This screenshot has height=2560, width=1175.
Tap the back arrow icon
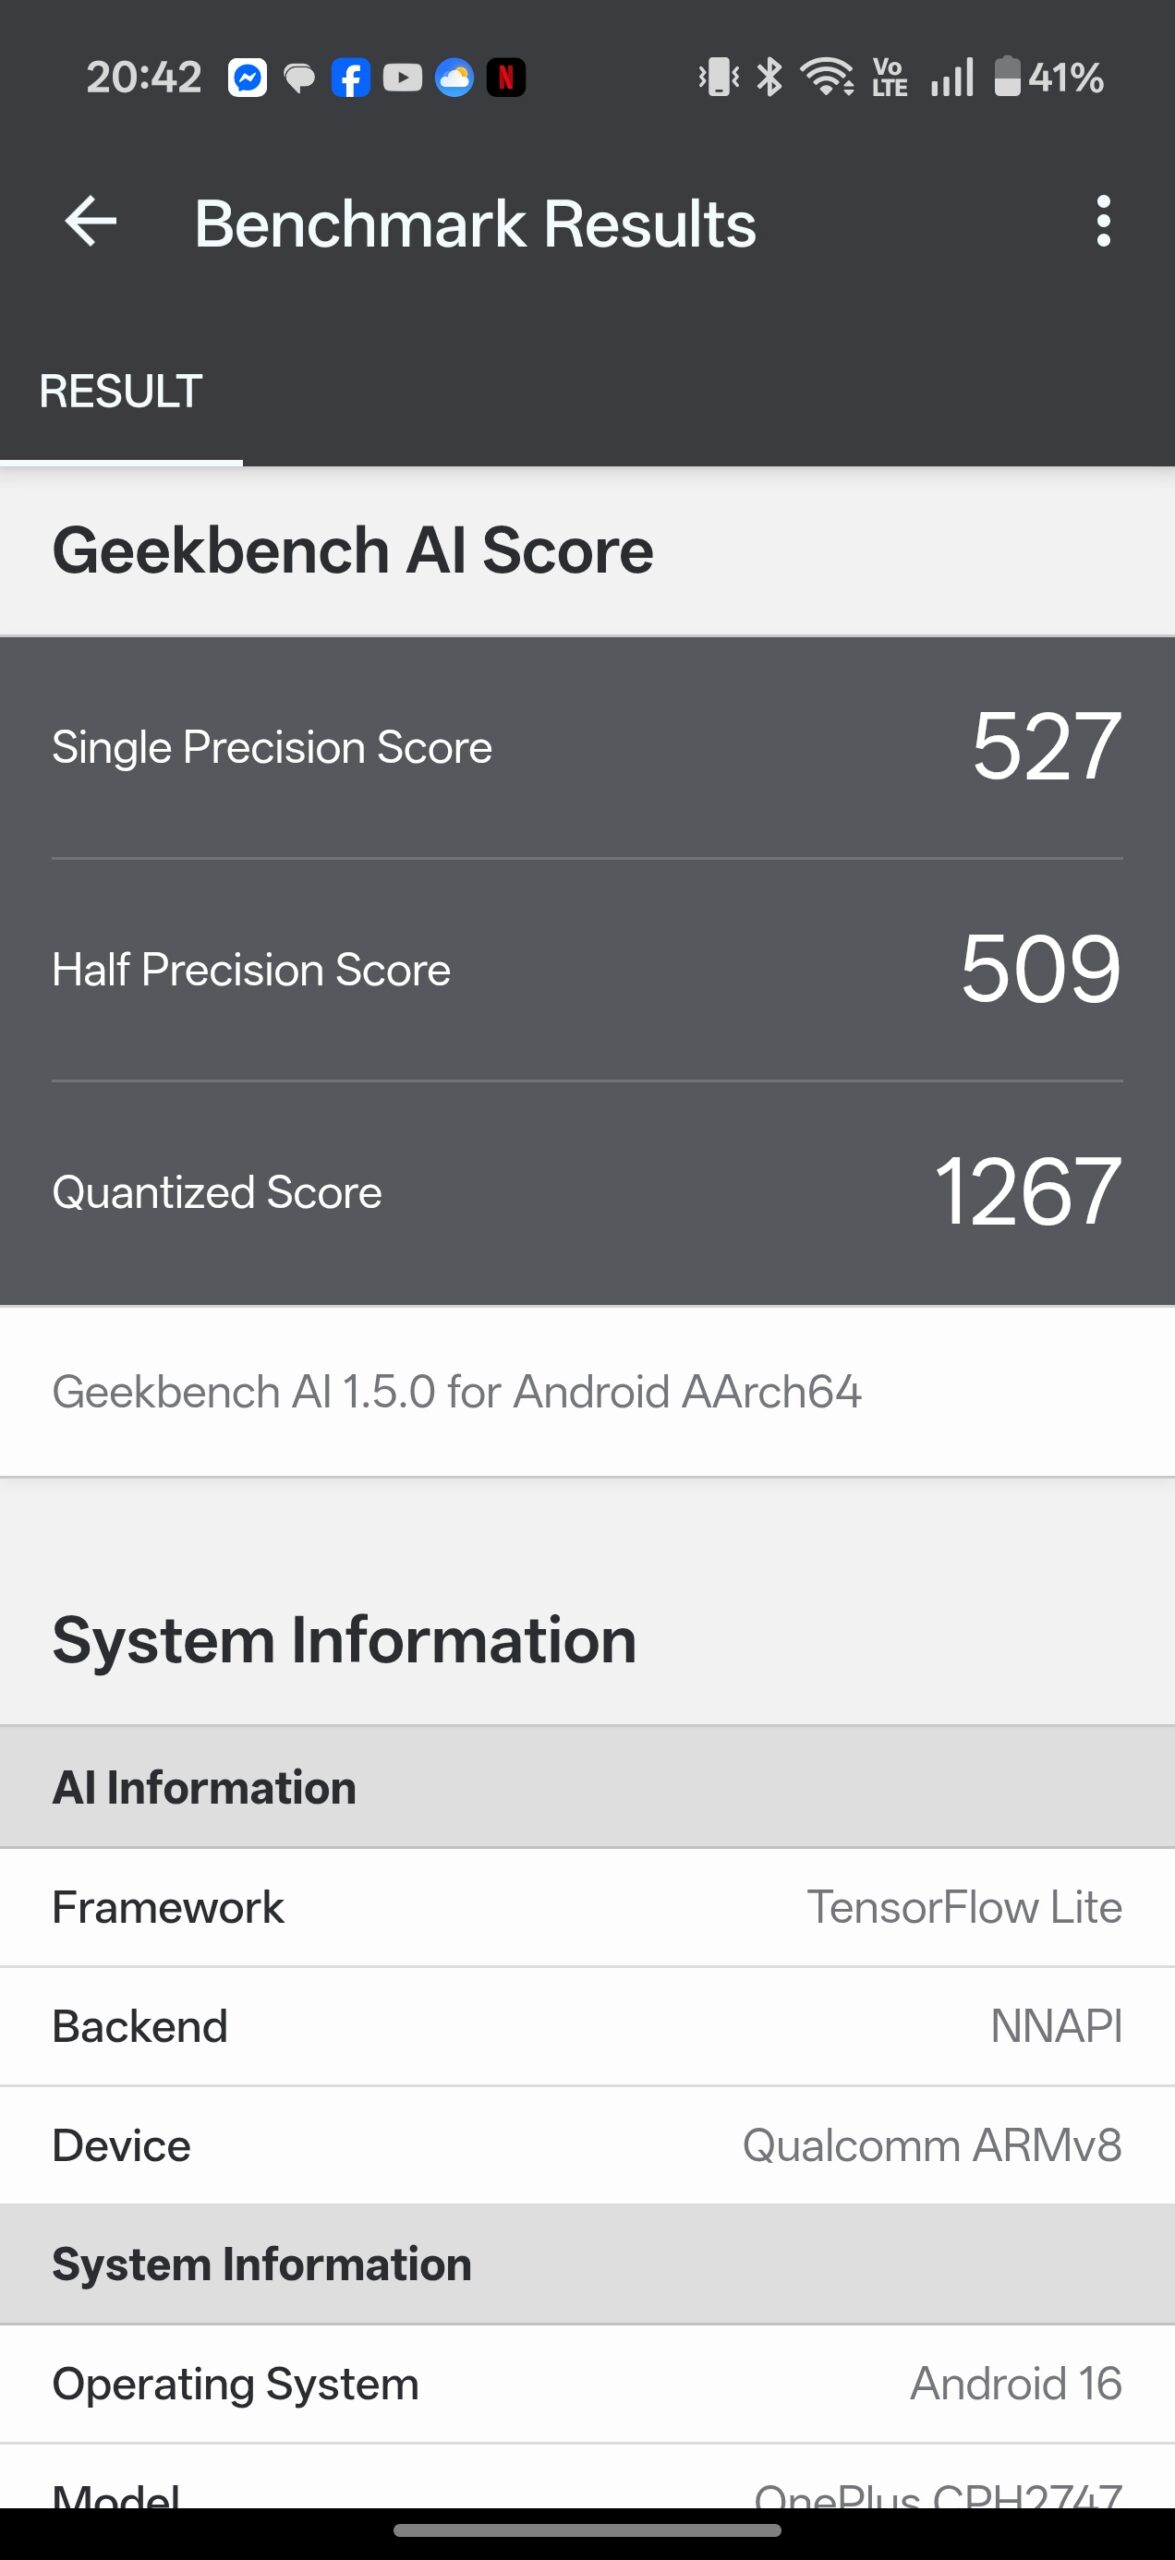point(91,221)
